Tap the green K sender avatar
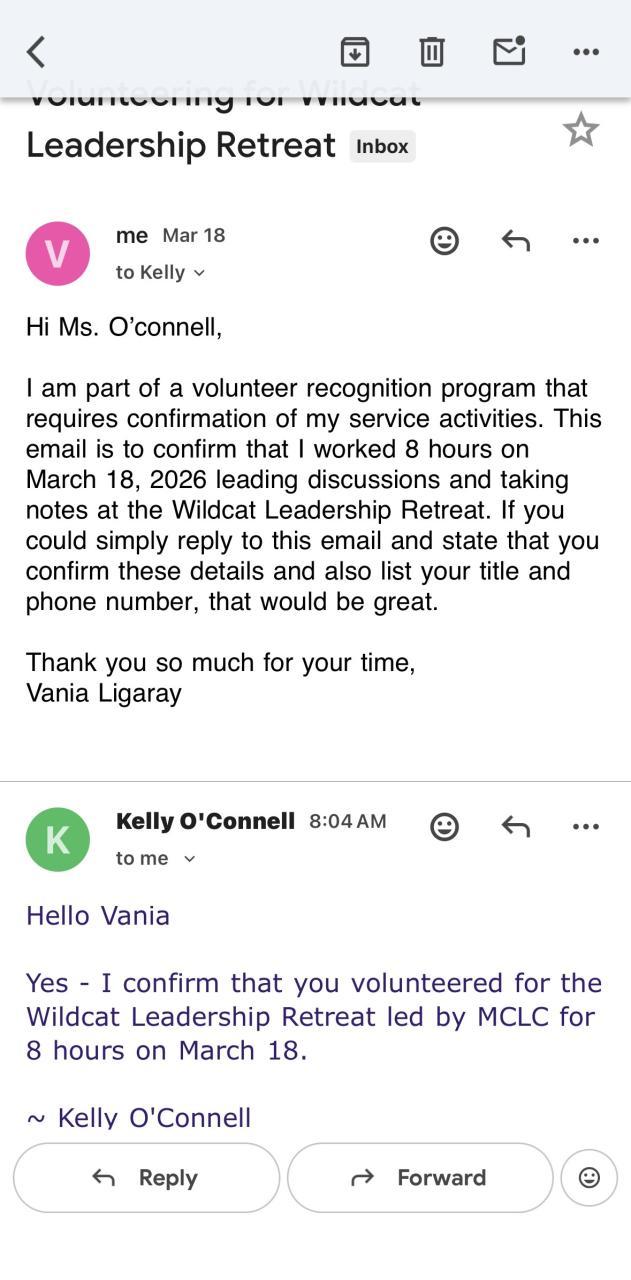This screenshot has height=1280, width=631. (x=58, y=840)
